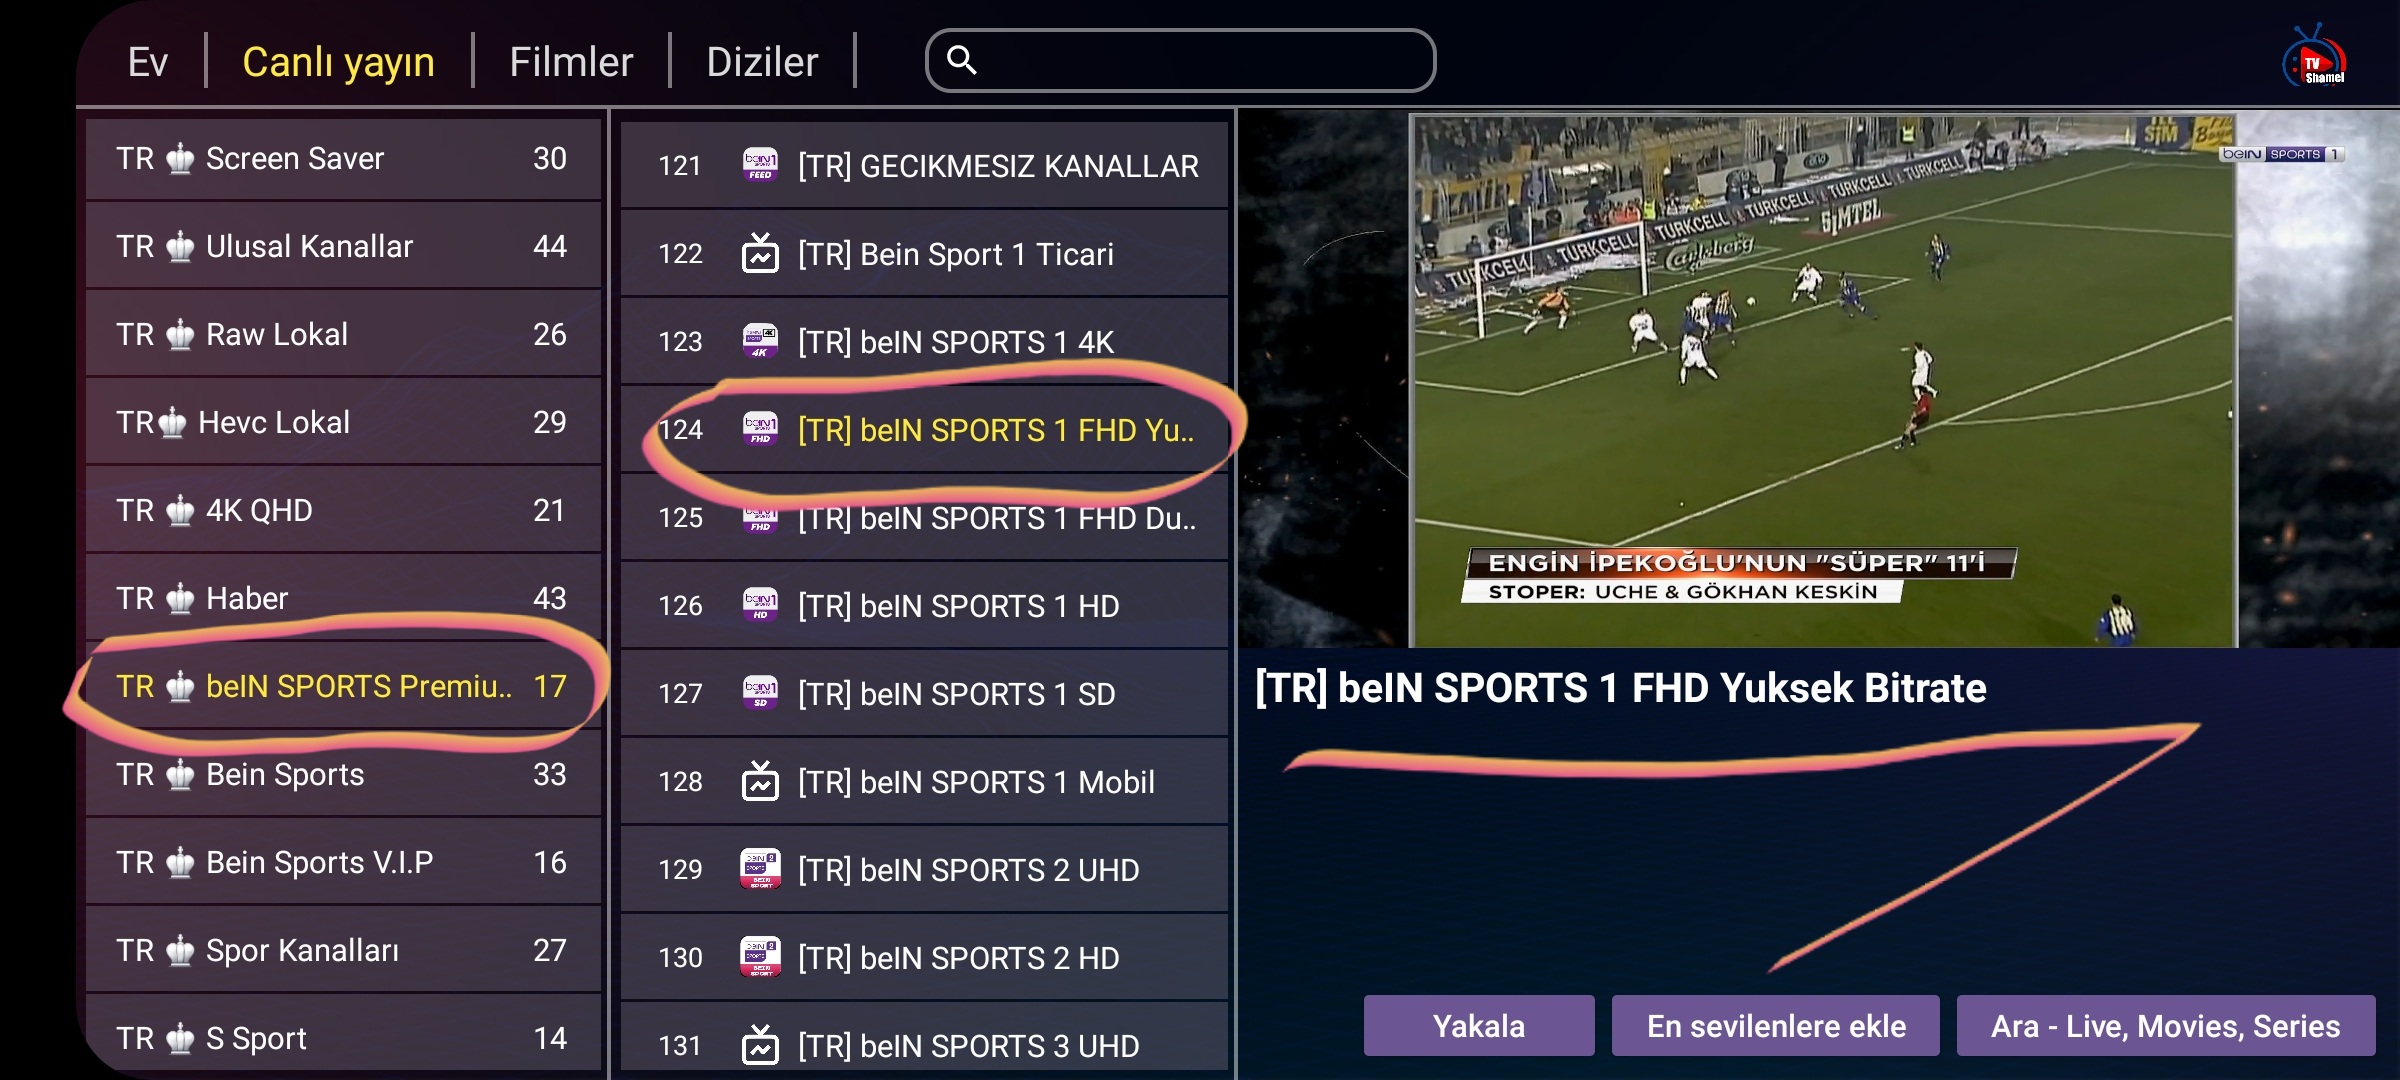The width and height of the screenshot is (2400, 1080).
Task: Open the TR Spor Kanalları category
Action: coord(343,950)
